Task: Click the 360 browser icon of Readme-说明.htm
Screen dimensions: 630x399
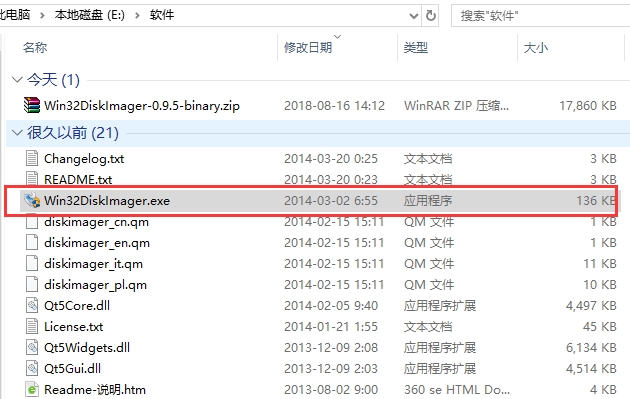Action: (x=32, y=389)
